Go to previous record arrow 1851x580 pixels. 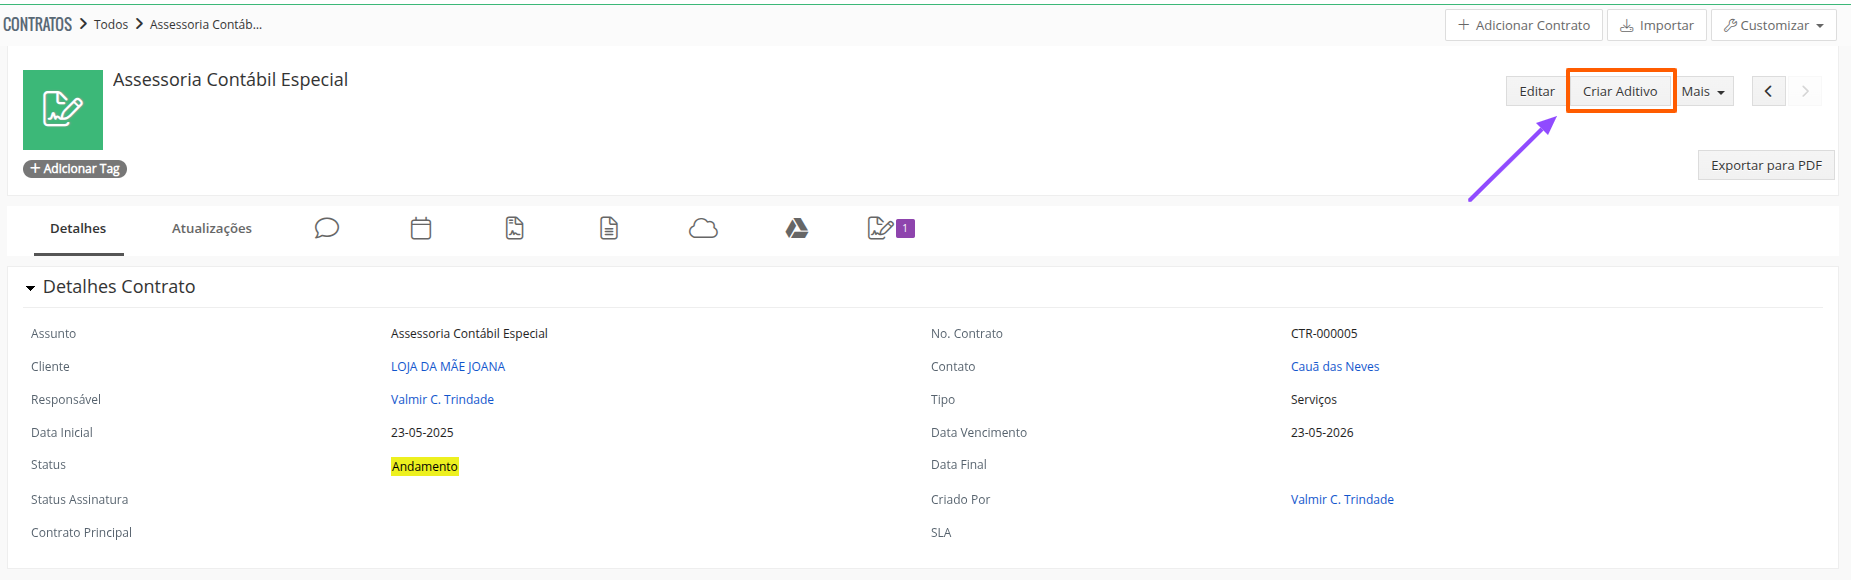click(x=1768, y=91)
